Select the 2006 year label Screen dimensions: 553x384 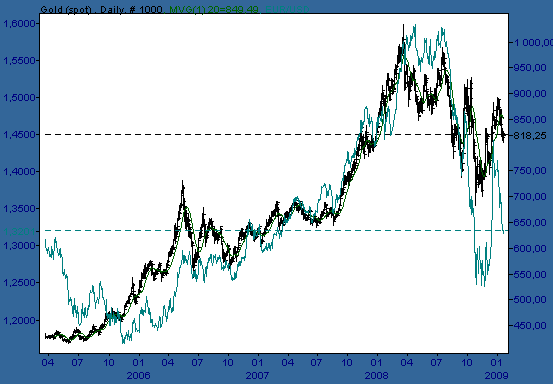click(x=138, y=375)
